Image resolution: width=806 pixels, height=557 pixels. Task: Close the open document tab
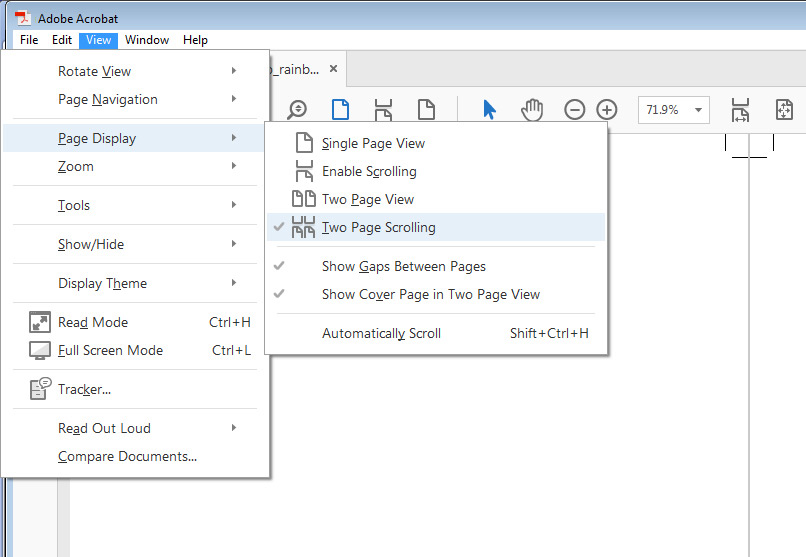point(334,69)
